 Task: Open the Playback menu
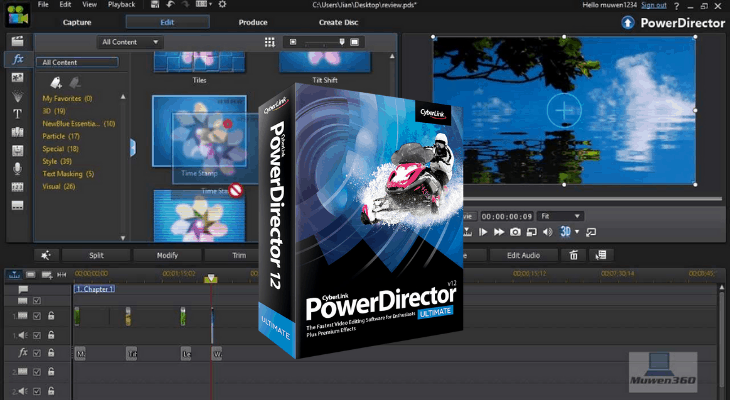[x=121, y=5]
